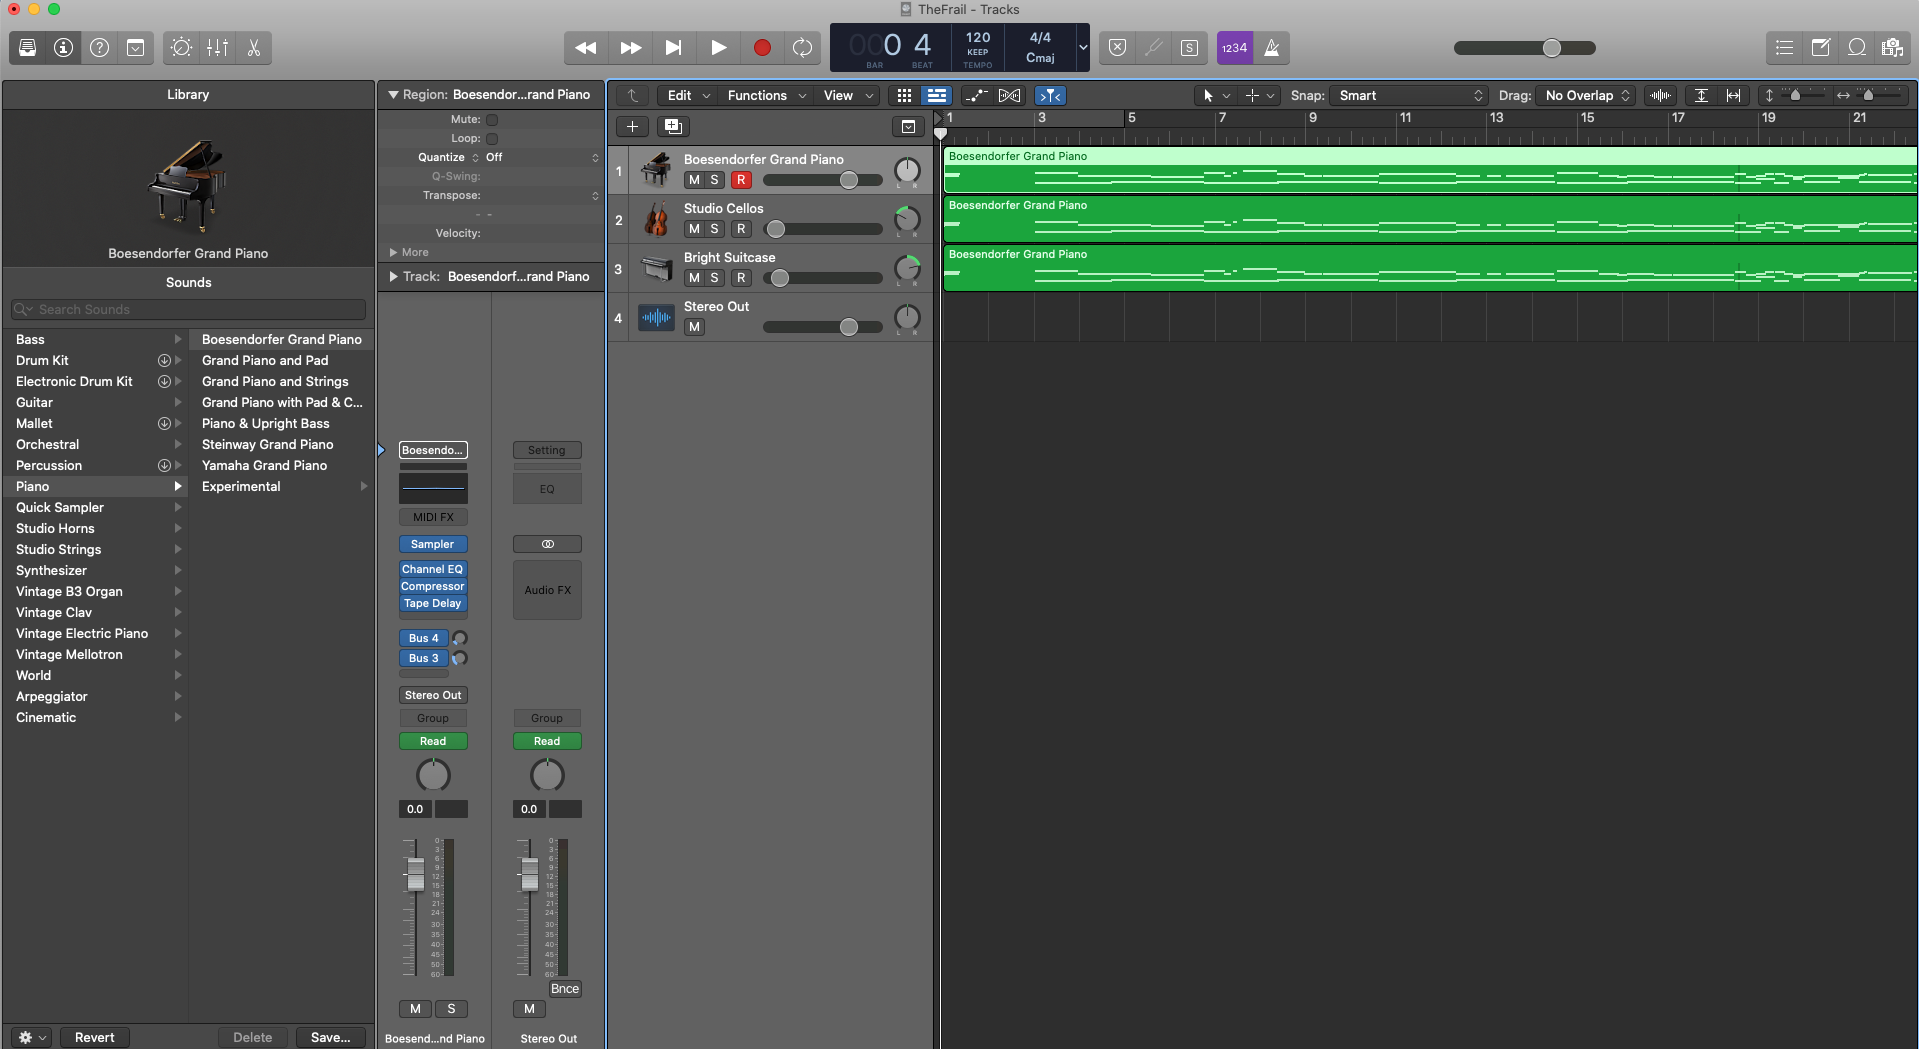Check the Loop checkbox in Region inspector

click(x=492, y=139)
